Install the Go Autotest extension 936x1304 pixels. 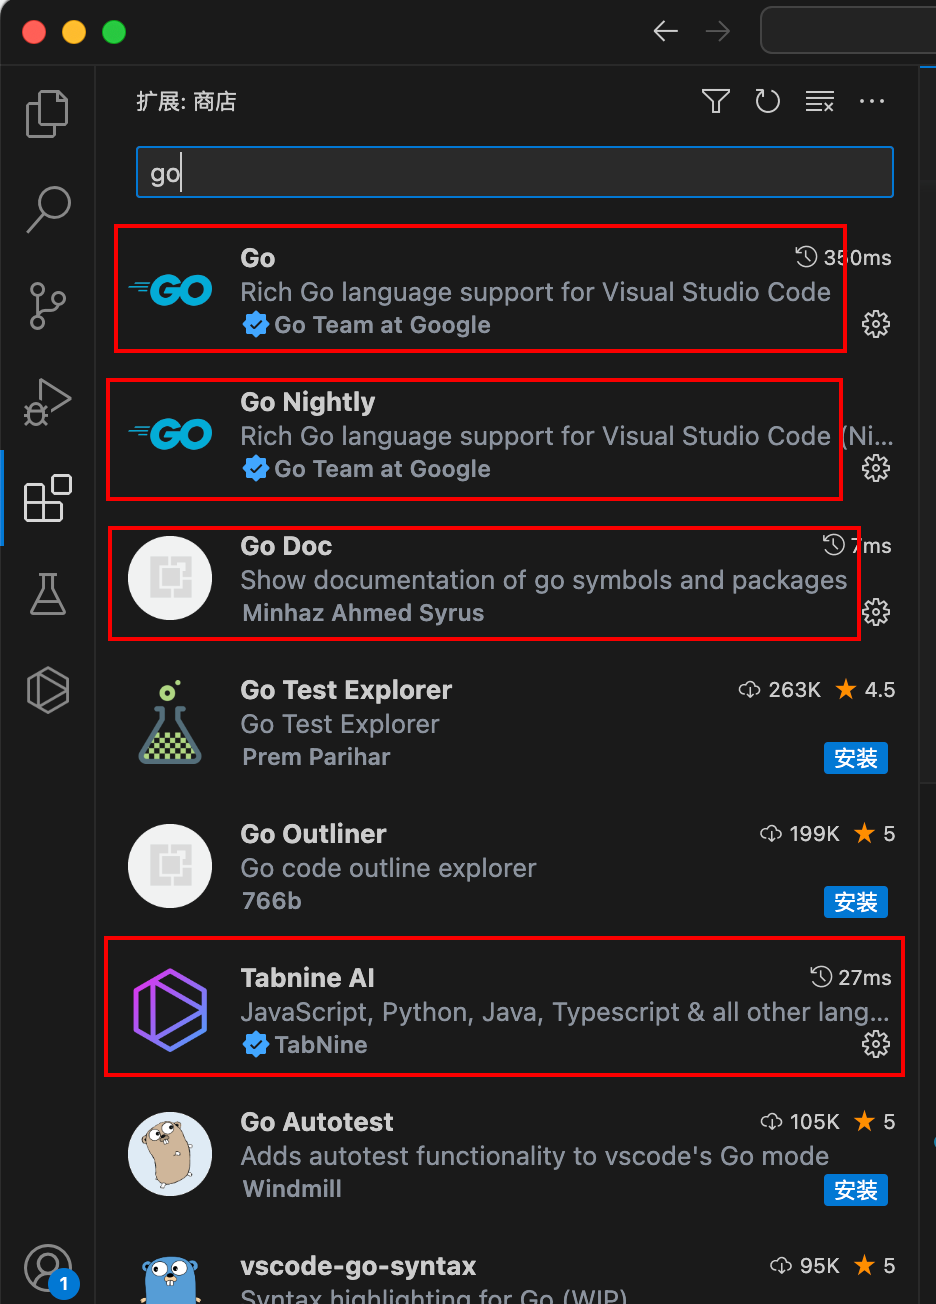coord(855,1190)
